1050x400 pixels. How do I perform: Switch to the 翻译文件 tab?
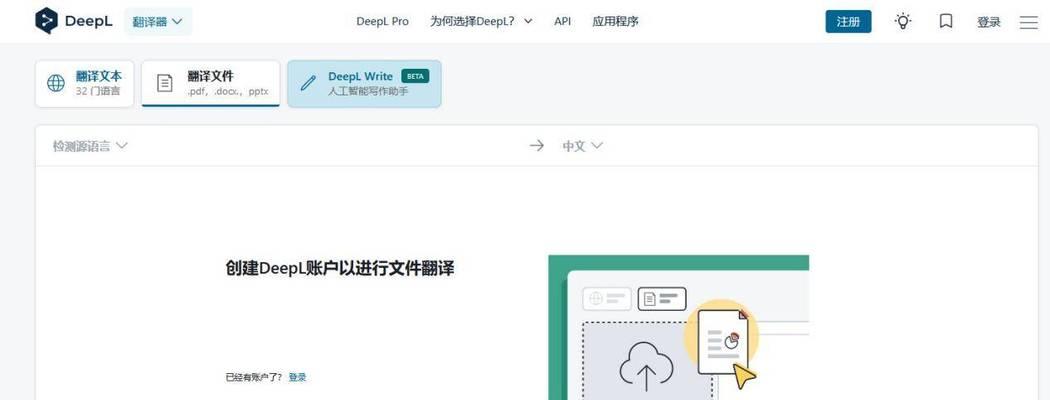[x=211, y=83]
